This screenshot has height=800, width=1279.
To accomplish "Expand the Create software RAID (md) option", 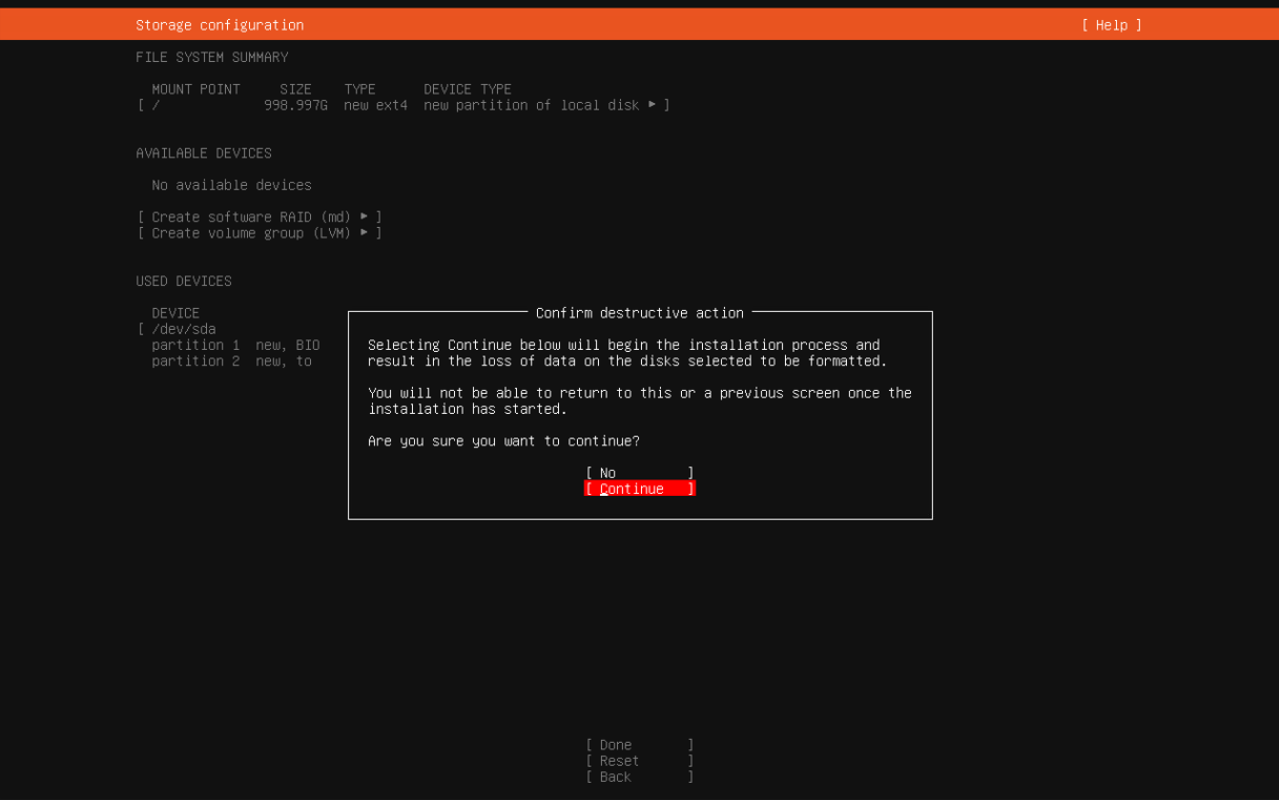I will pos(259,217).
